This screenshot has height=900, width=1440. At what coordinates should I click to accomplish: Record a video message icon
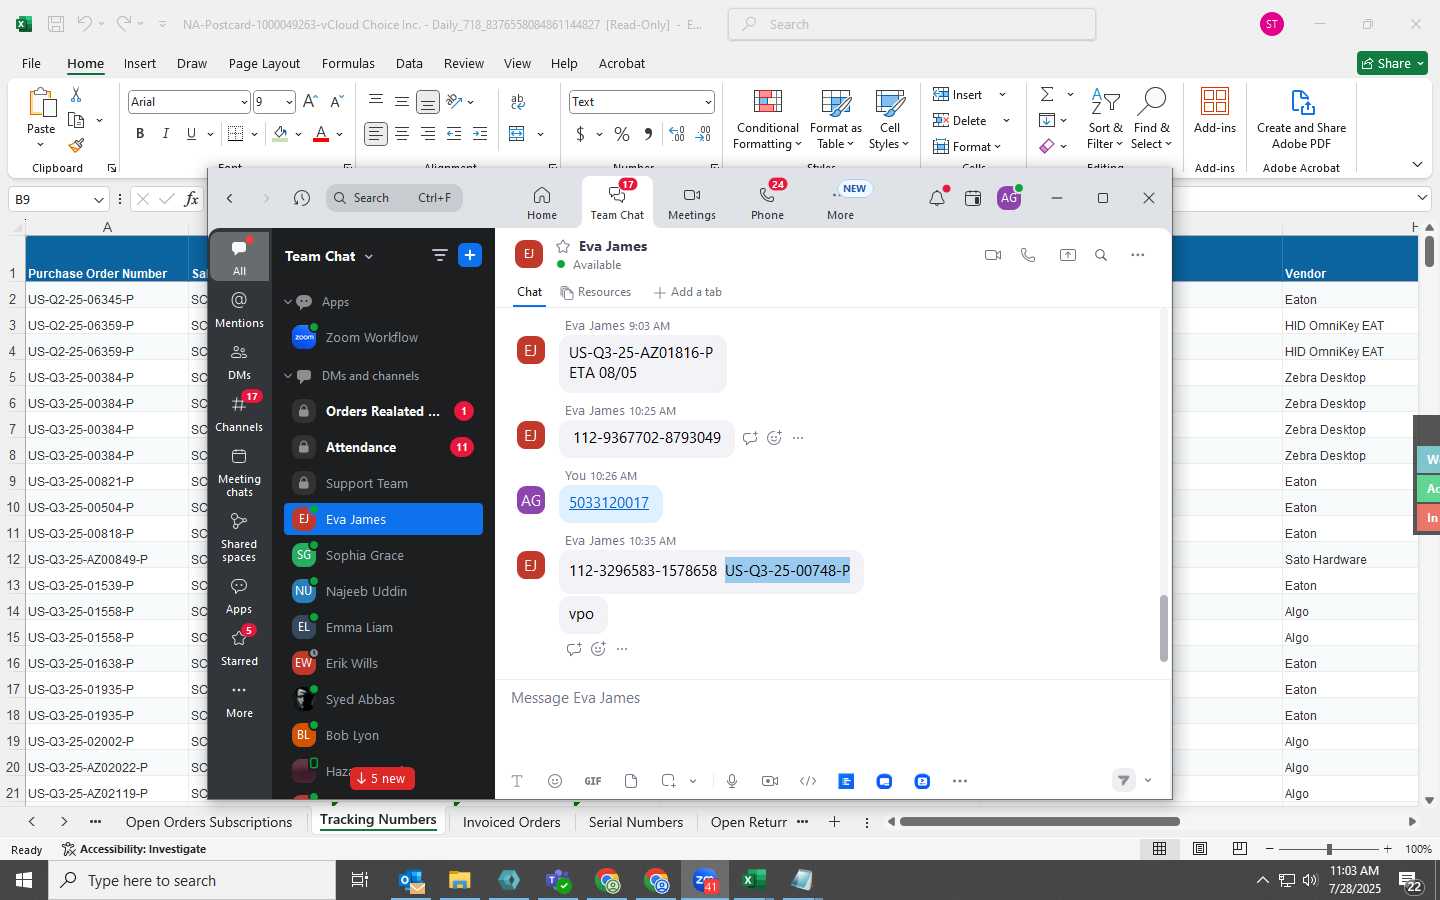tap(770, 781)
